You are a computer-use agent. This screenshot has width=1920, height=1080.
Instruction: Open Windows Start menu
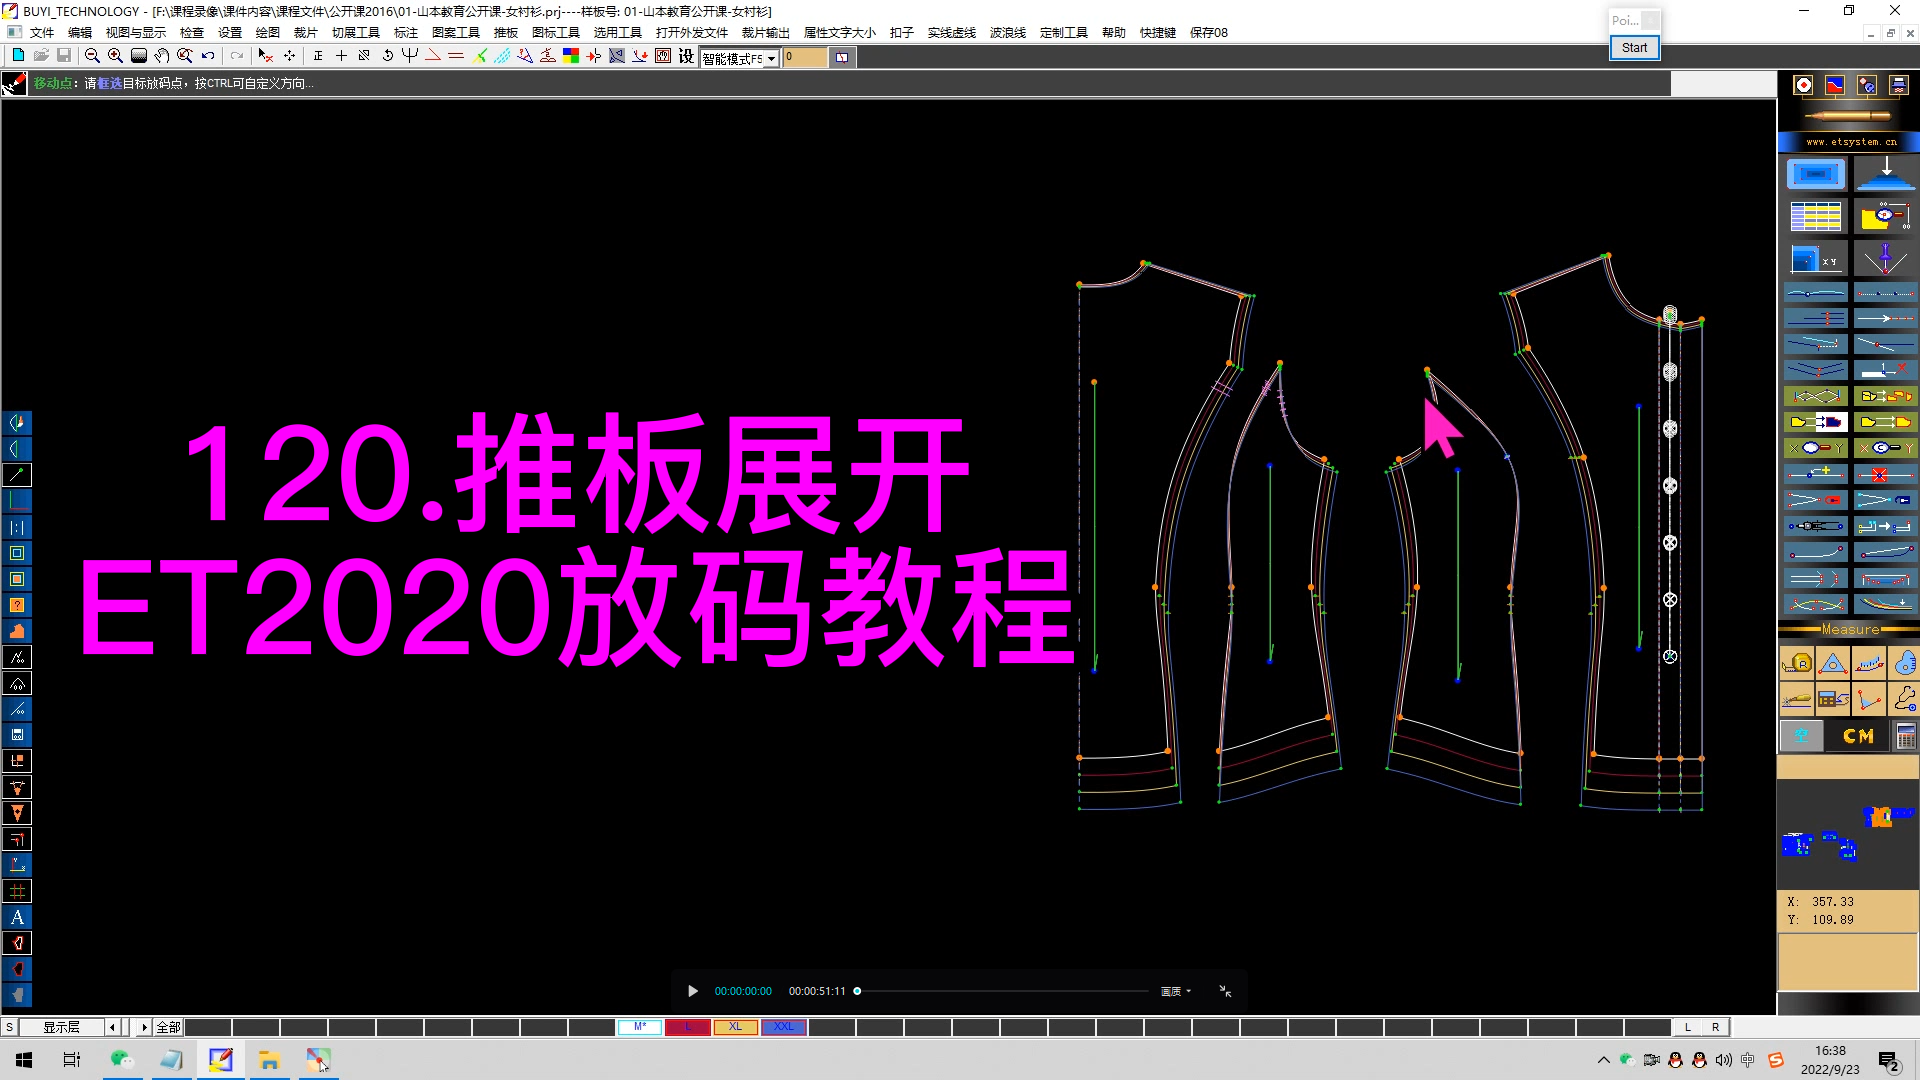pos(24,1060)
